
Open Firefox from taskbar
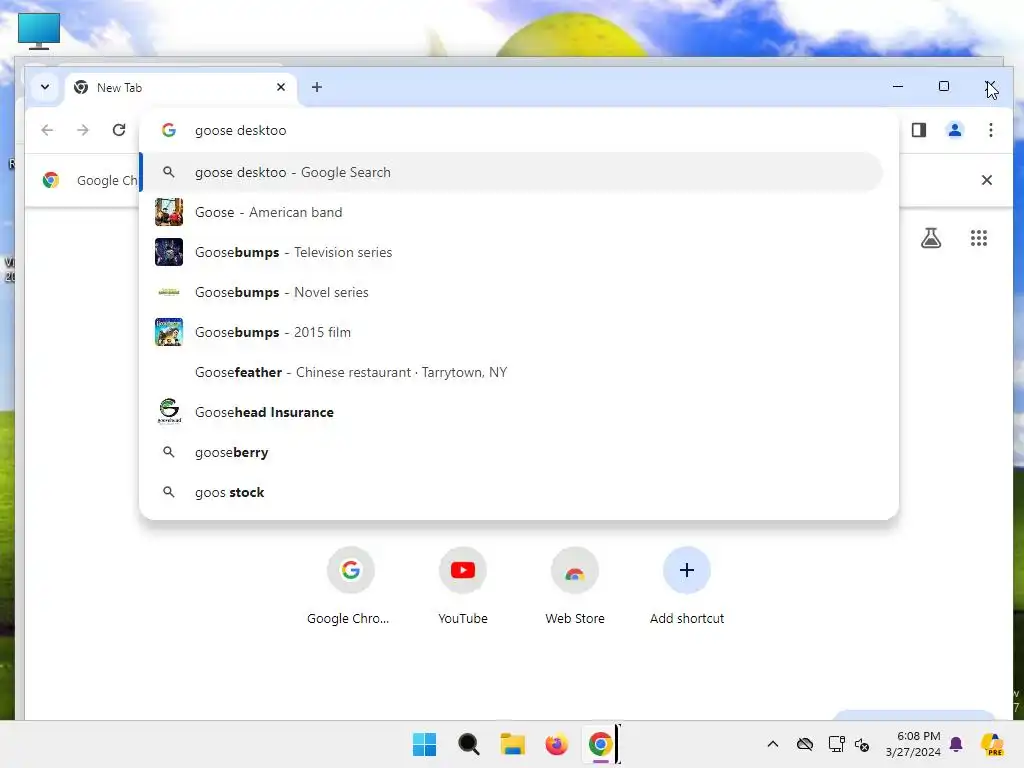(556, 744)
